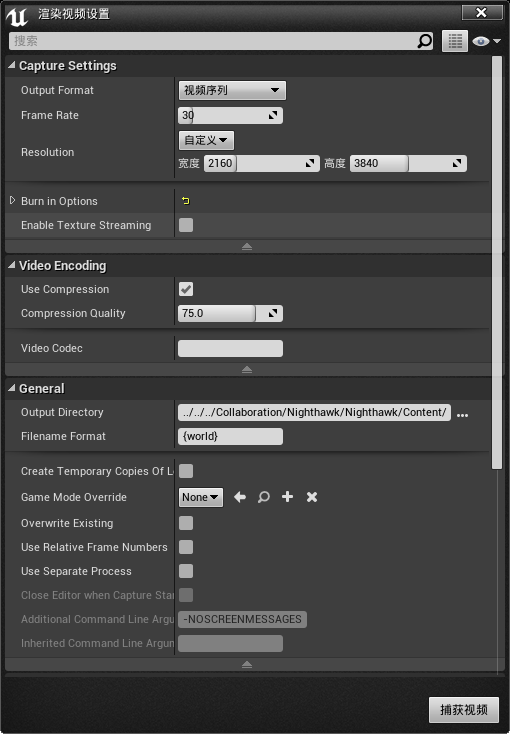Create new Game Mode Override class

[288, 497]
